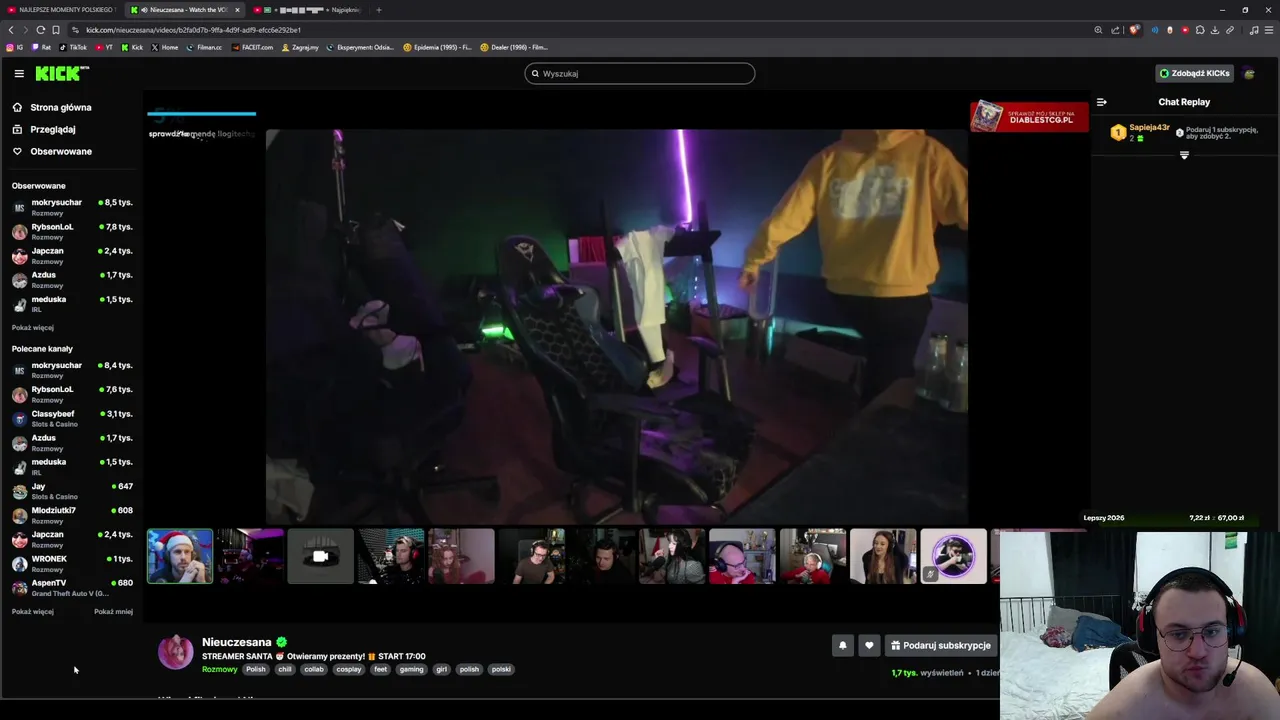Image resolution: width=1280 pixels, height=720 pixels.
Task: Open the DIABLESTCG.PL shop banner
Action: click(1029, 116)
